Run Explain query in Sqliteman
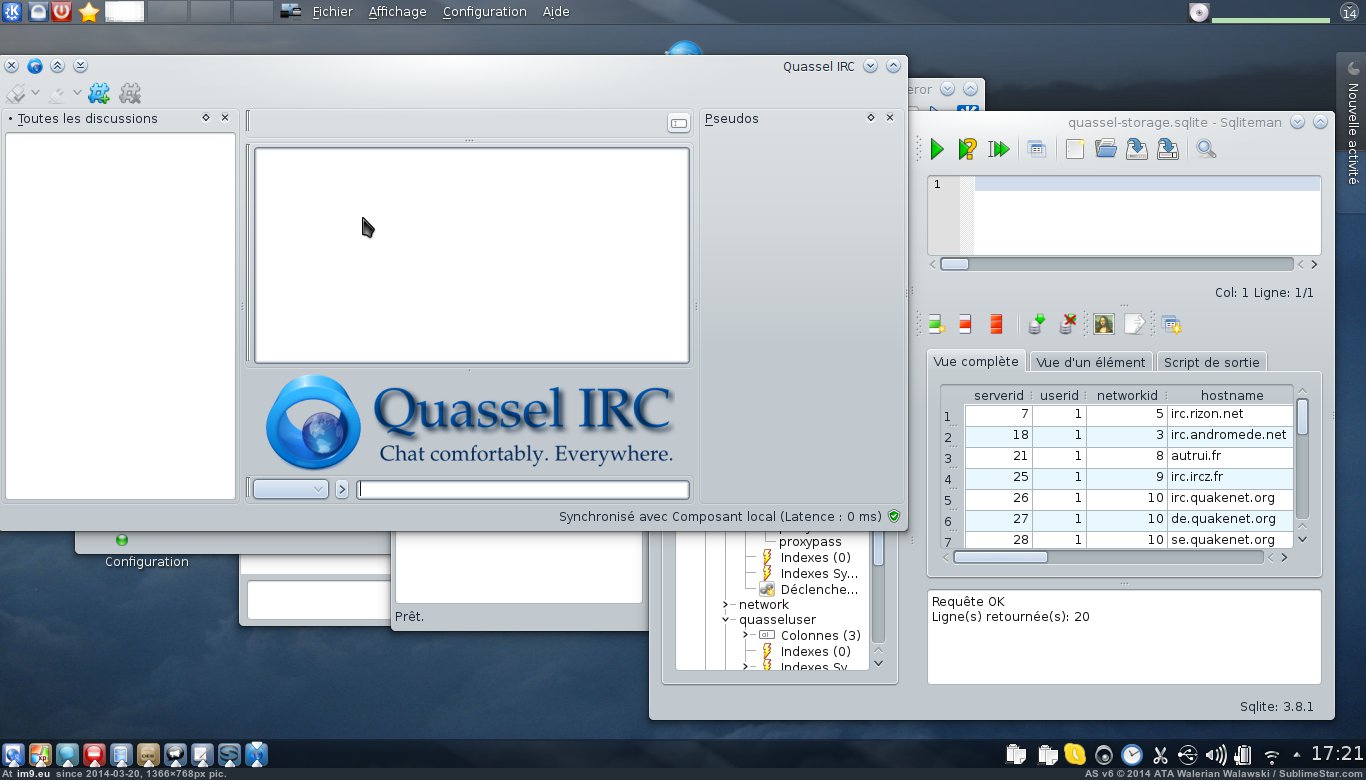Image resolution: width=1366 pixels, height=780 pixels. (967, 149)
